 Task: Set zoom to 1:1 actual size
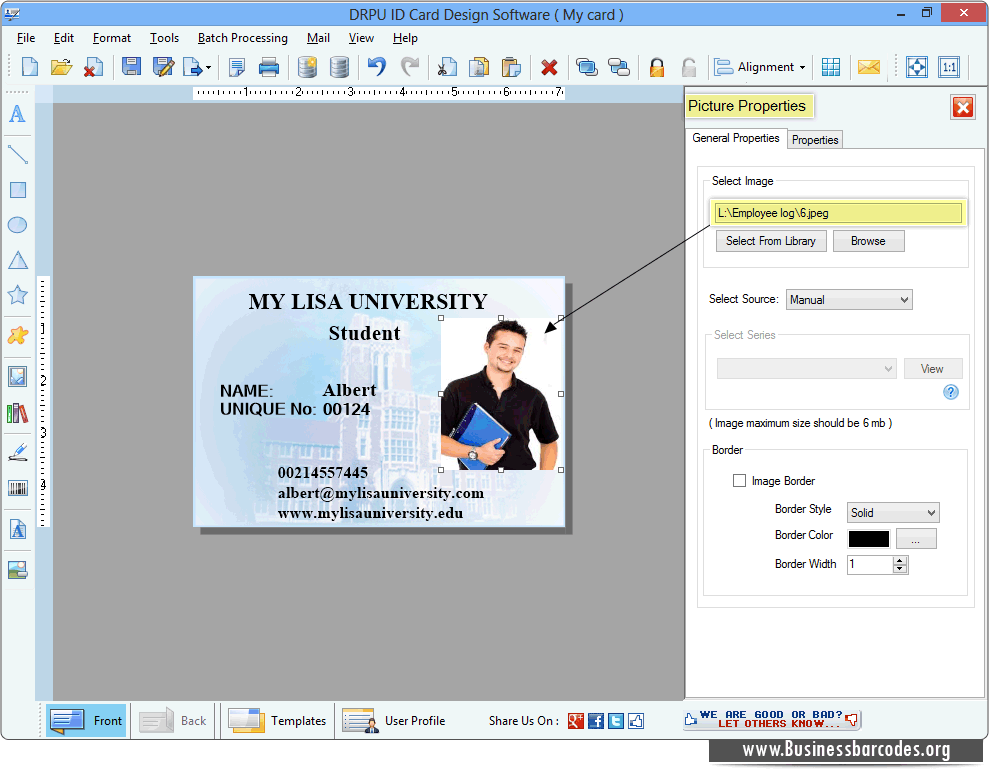click(949, 67)
